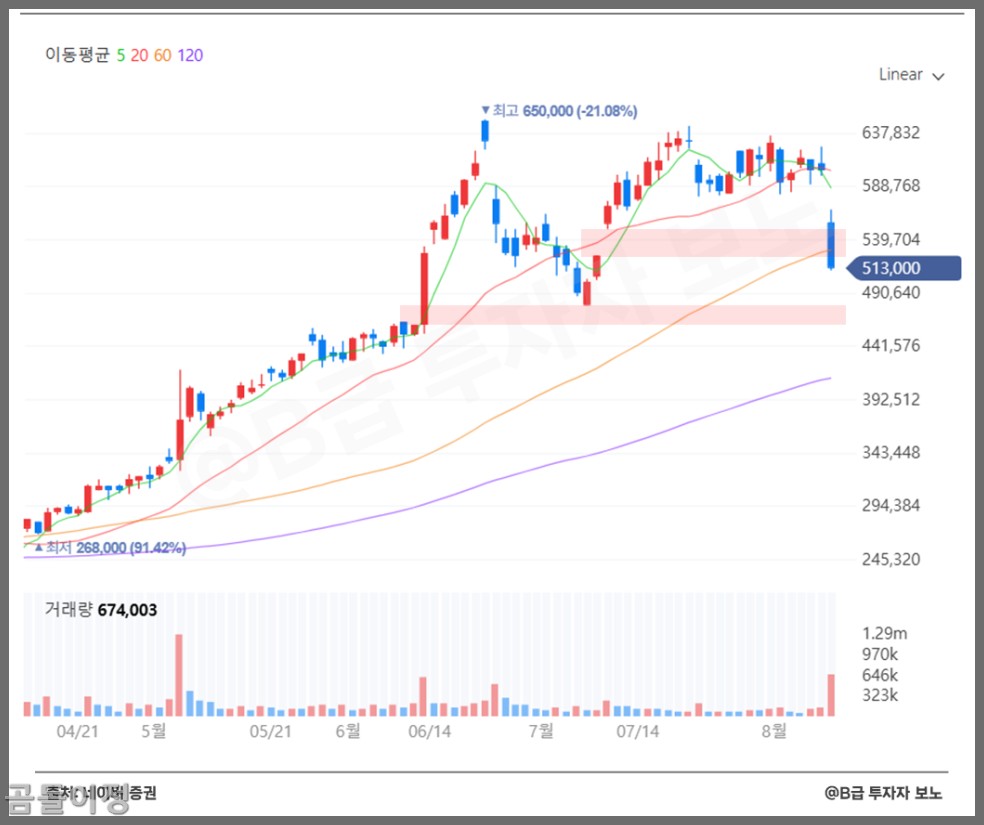Click the 441,576 price axis label
Image resolution: width=984 pixels, height=825 pixels.
point(890,346)
